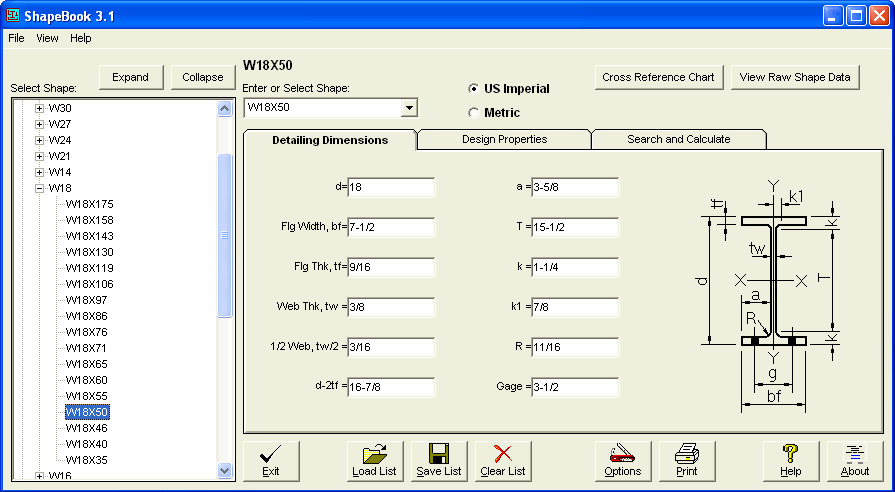Select W18X119 in the shape tree

90,268
